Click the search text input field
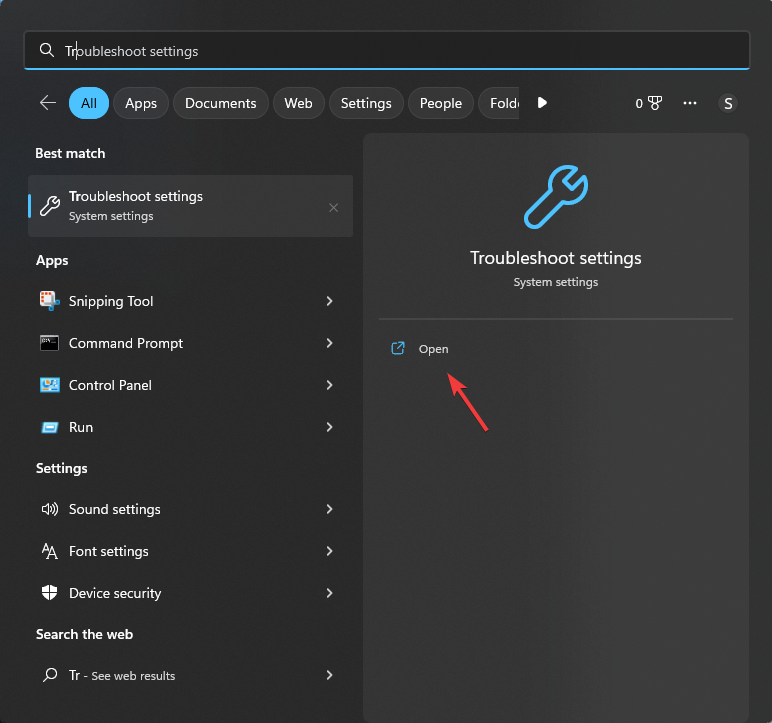 tap(400, 51)
